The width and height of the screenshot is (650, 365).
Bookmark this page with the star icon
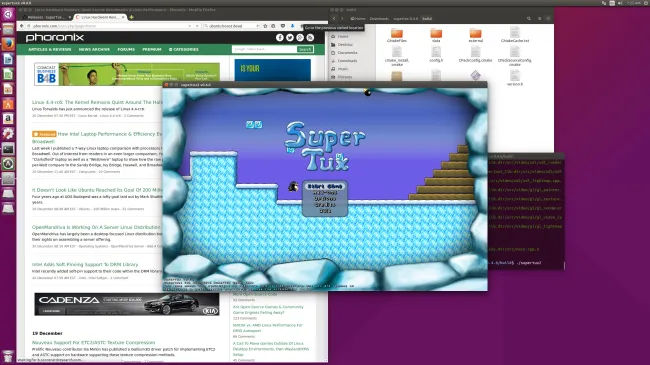pos(265,26)
